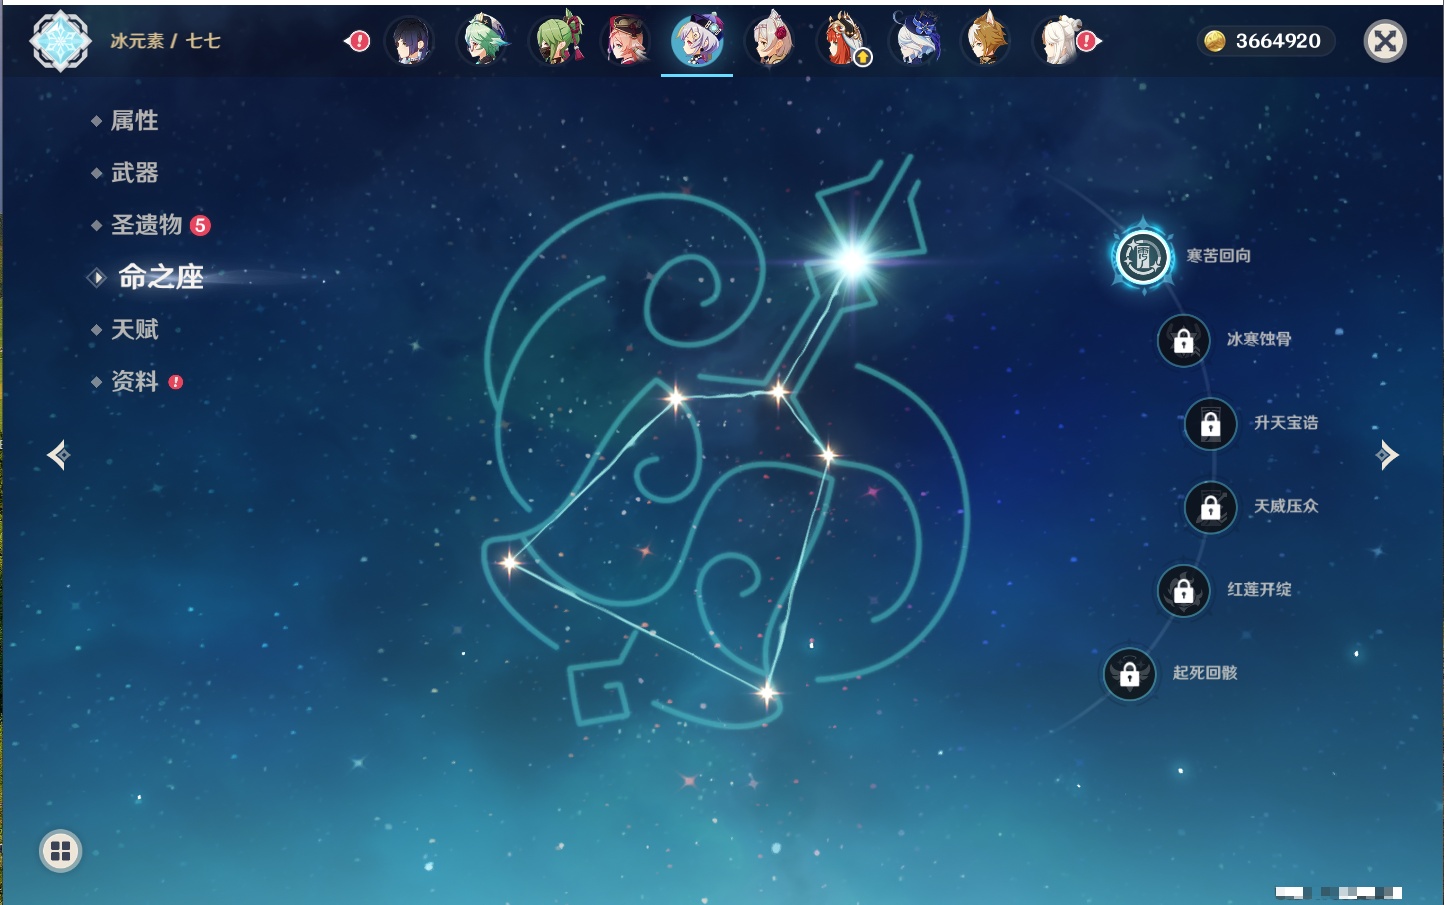View locked constellation 天威压众

coord(1210,507)
